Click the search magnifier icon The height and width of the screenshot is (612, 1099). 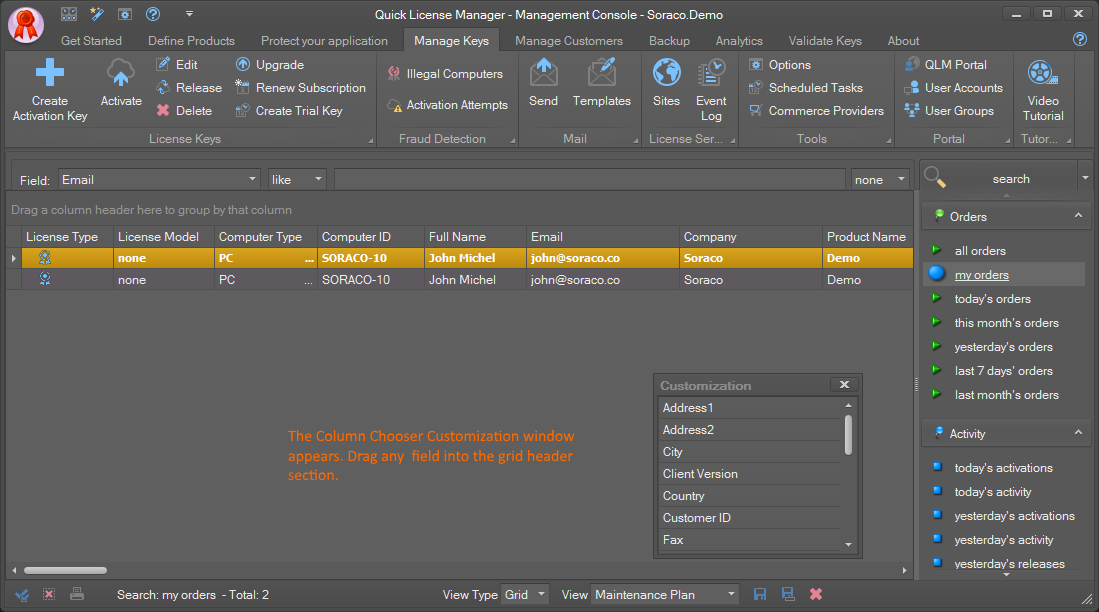935,177
